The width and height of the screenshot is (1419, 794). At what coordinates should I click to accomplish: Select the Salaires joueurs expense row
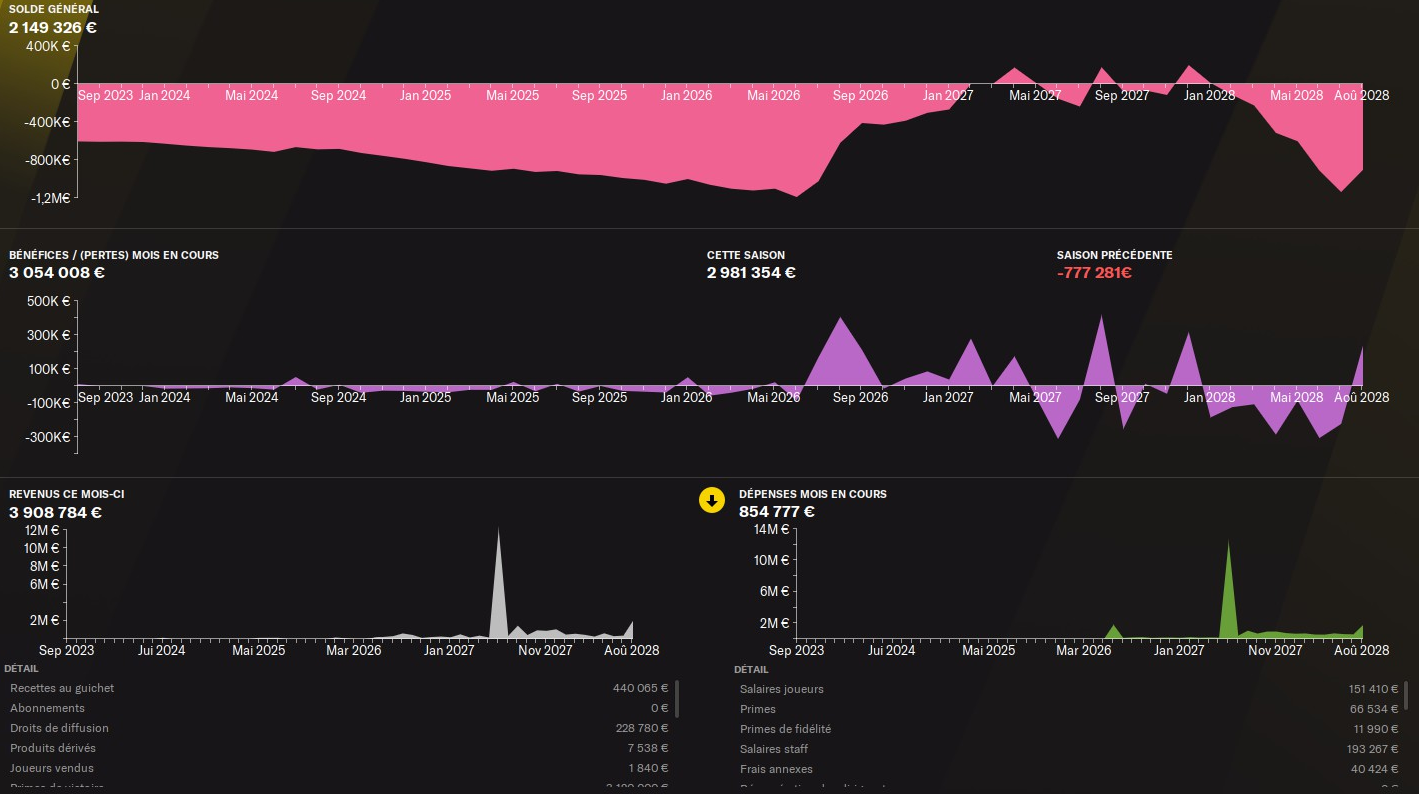[x=1068, y=689]
